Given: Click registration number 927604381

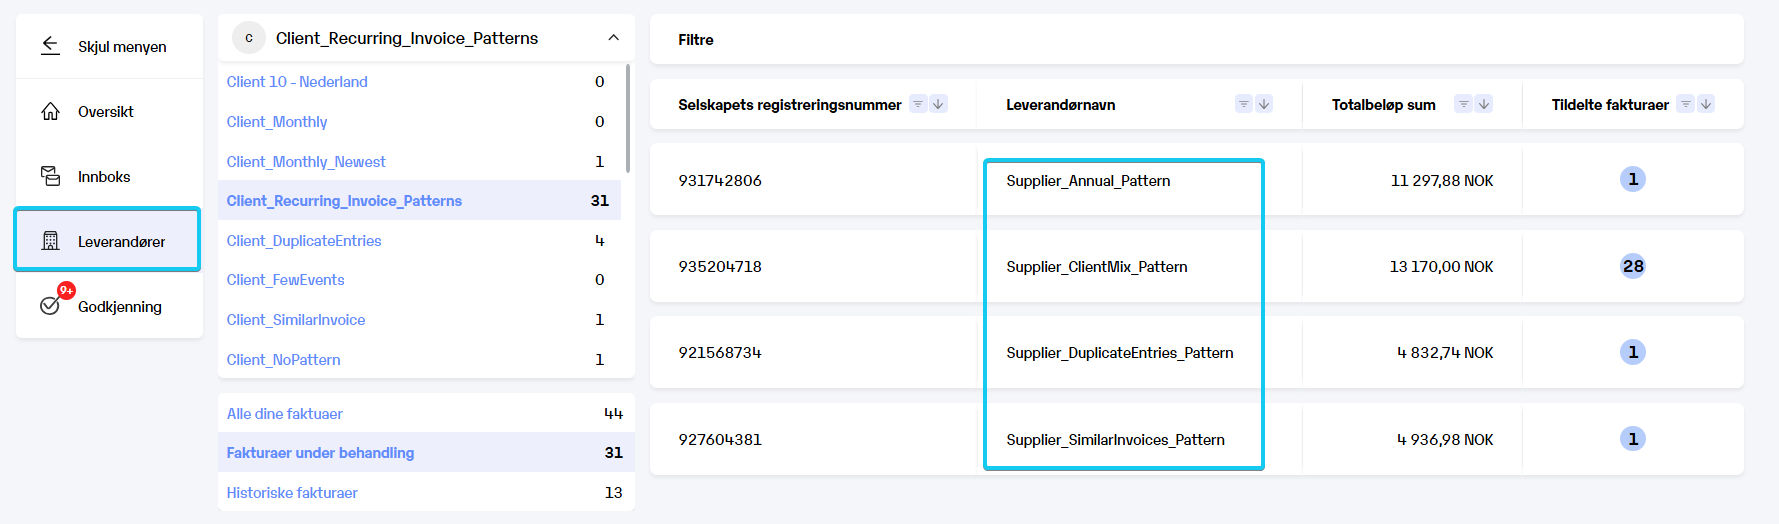Looking at the screenshot, I should (x=720, y=440).
